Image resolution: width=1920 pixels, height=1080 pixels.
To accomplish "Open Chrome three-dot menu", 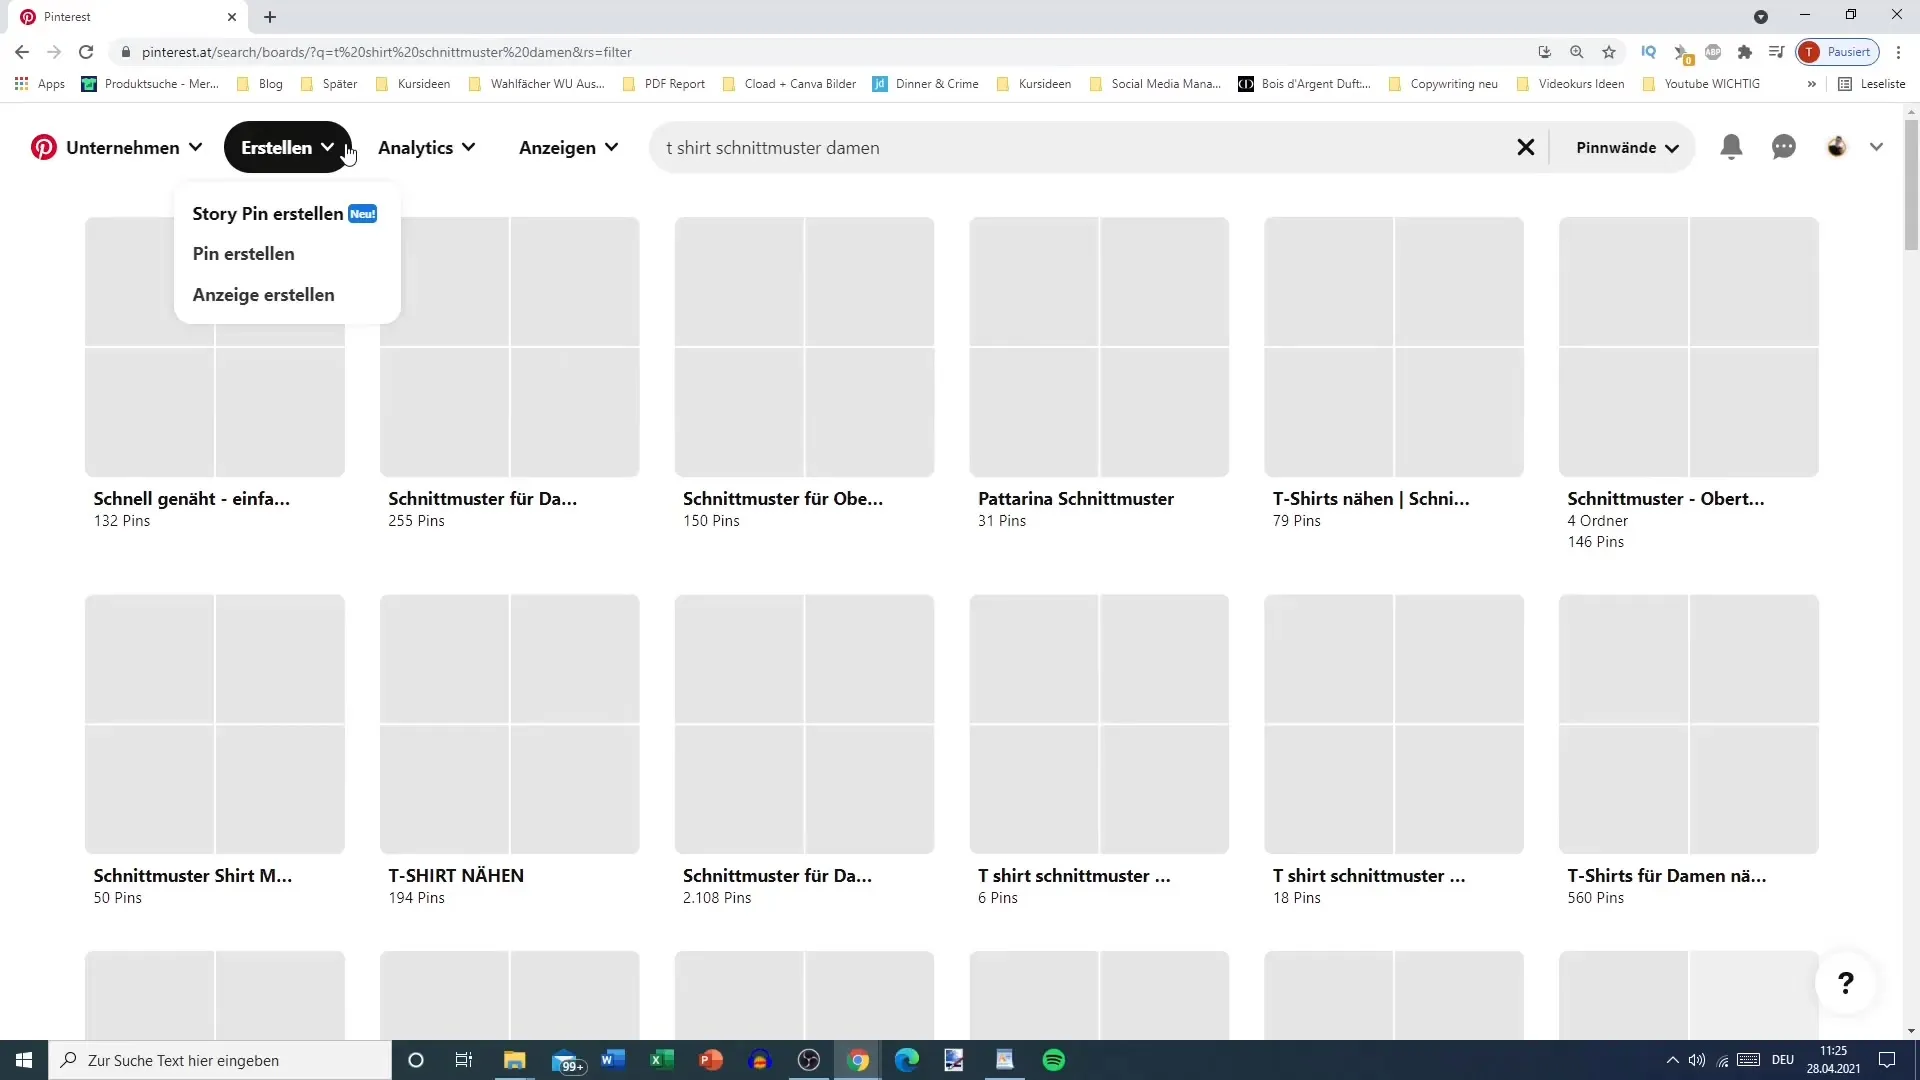I will 1898,52.
